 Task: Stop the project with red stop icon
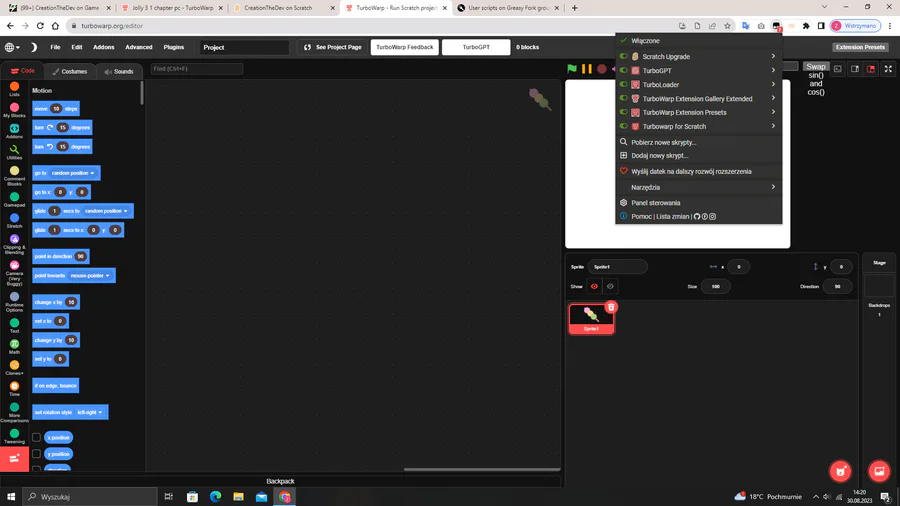pyautogui.click(x=602, y=69)
